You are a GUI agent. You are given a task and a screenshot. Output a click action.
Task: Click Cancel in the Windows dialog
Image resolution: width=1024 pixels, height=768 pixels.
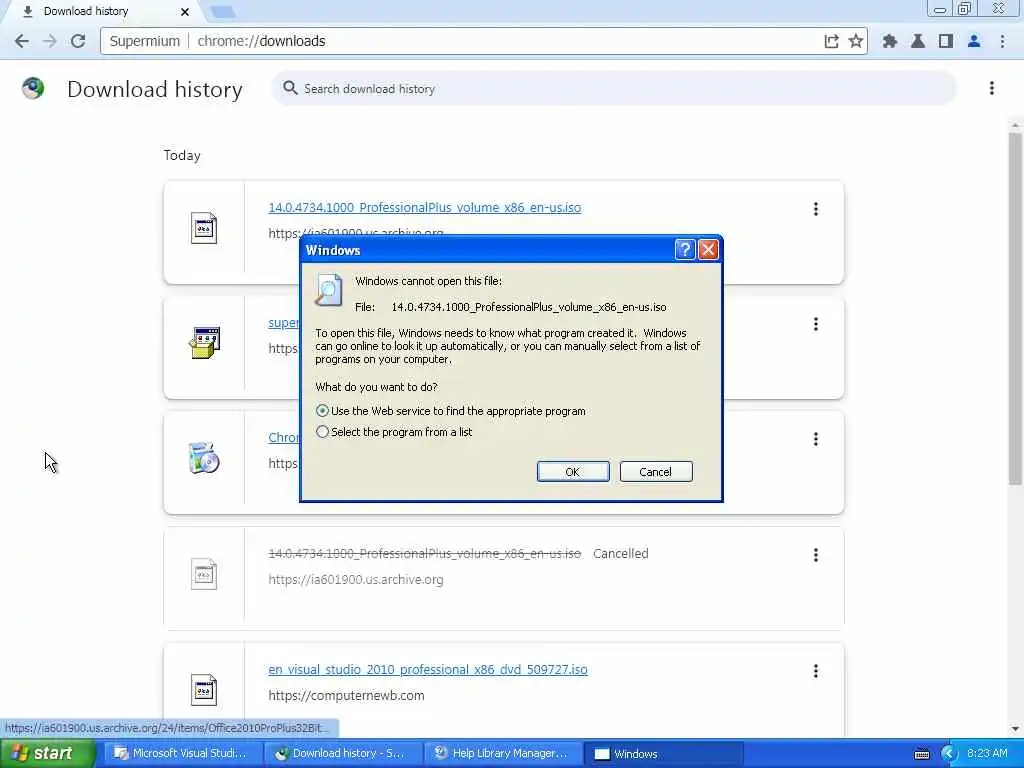coord(656,472)
